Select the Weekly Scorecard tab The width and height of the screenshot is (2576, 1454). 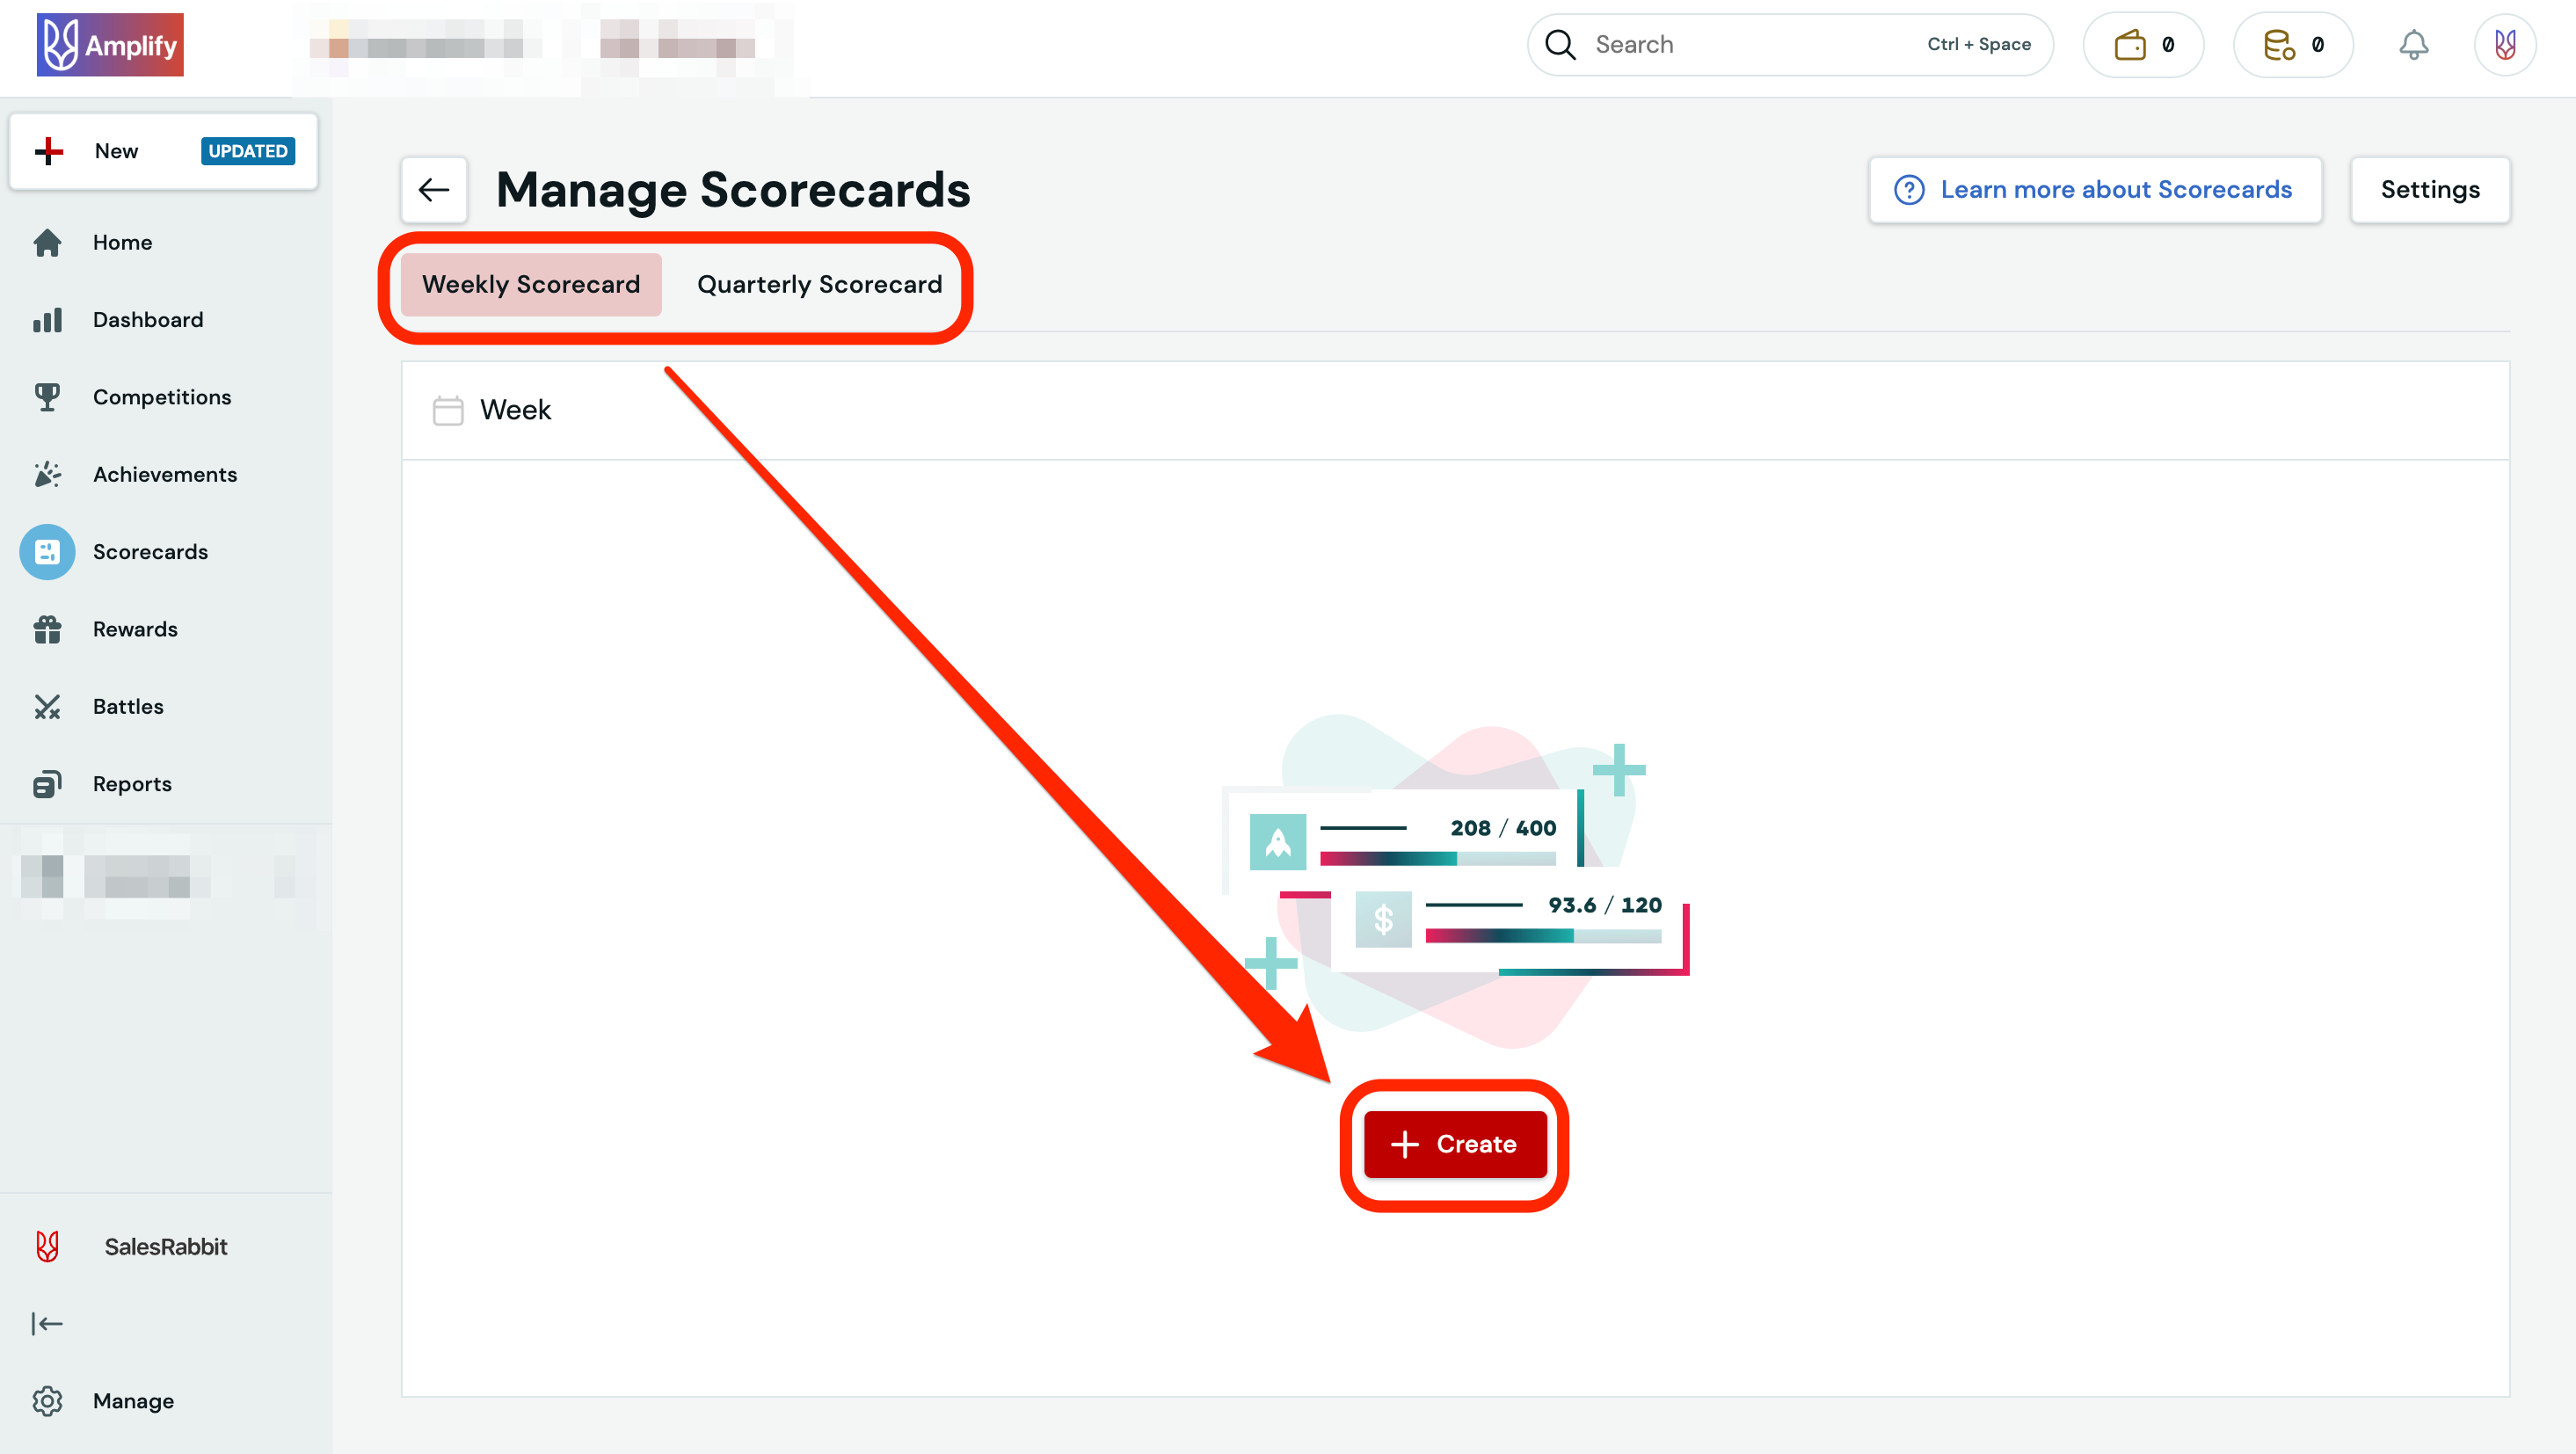530,284
